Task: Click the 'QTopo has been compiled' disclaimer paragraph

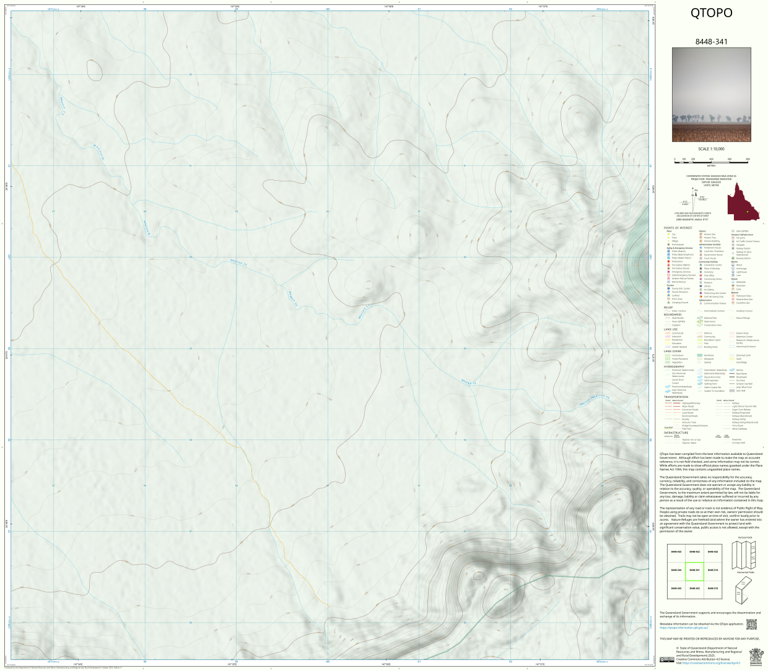Action: tap(711, 462)
